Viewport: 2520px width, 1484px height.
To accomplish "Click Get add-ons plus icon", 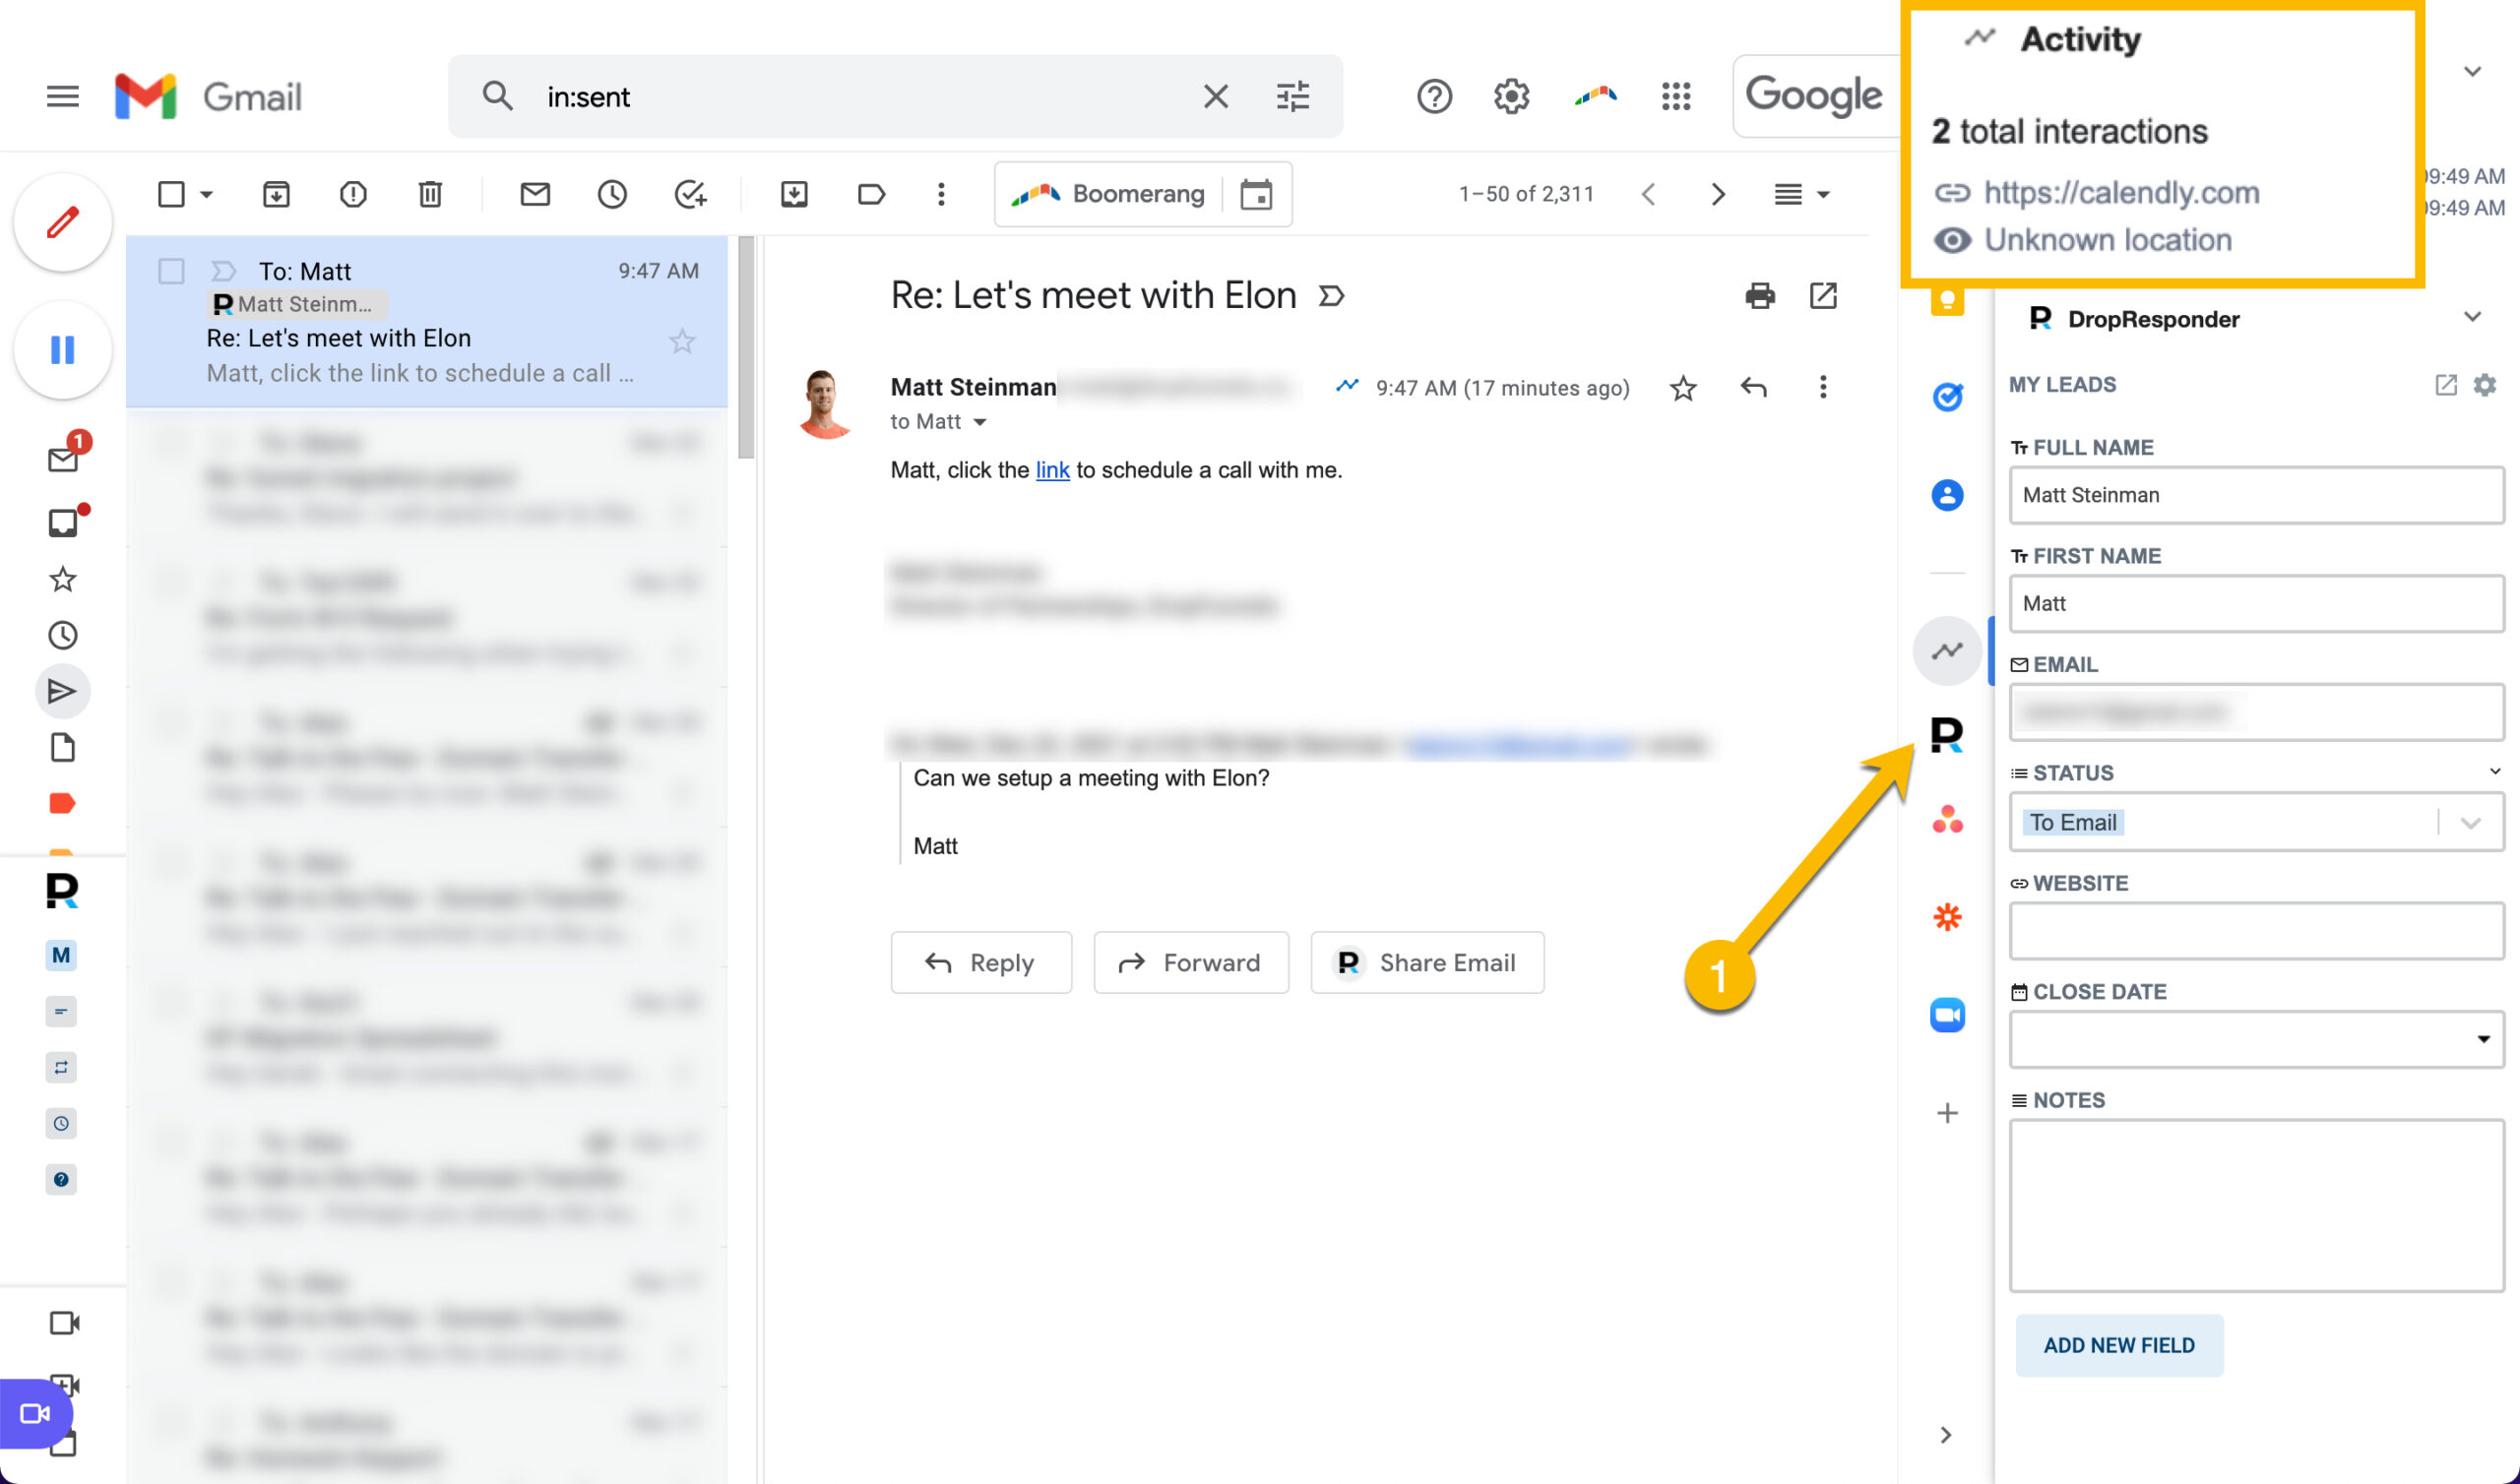I will [1947, 1113].
